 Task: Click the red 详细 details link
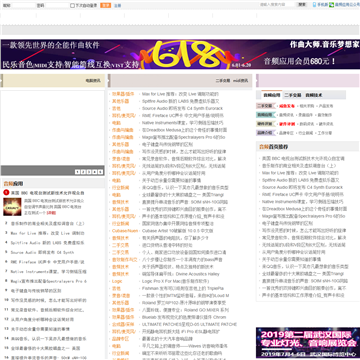coord(51,213)
